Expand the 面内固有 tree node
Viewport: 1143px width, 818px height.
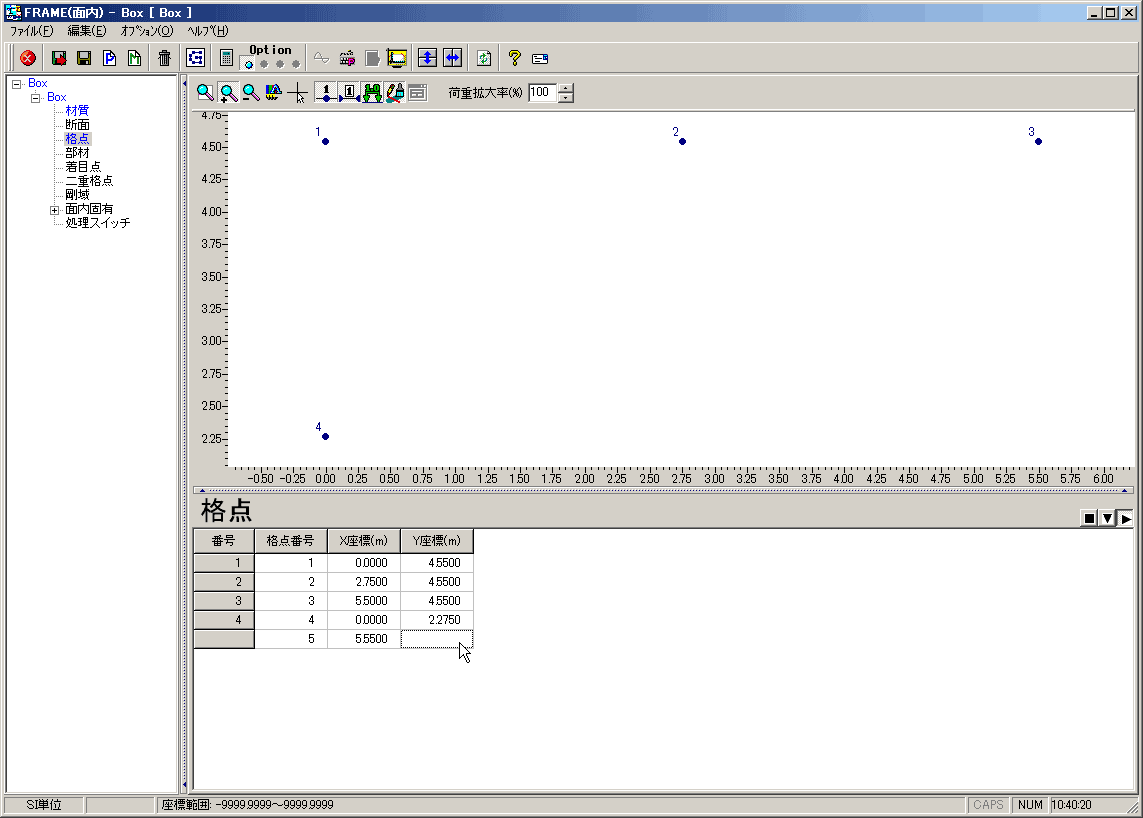tap(54, 210)
